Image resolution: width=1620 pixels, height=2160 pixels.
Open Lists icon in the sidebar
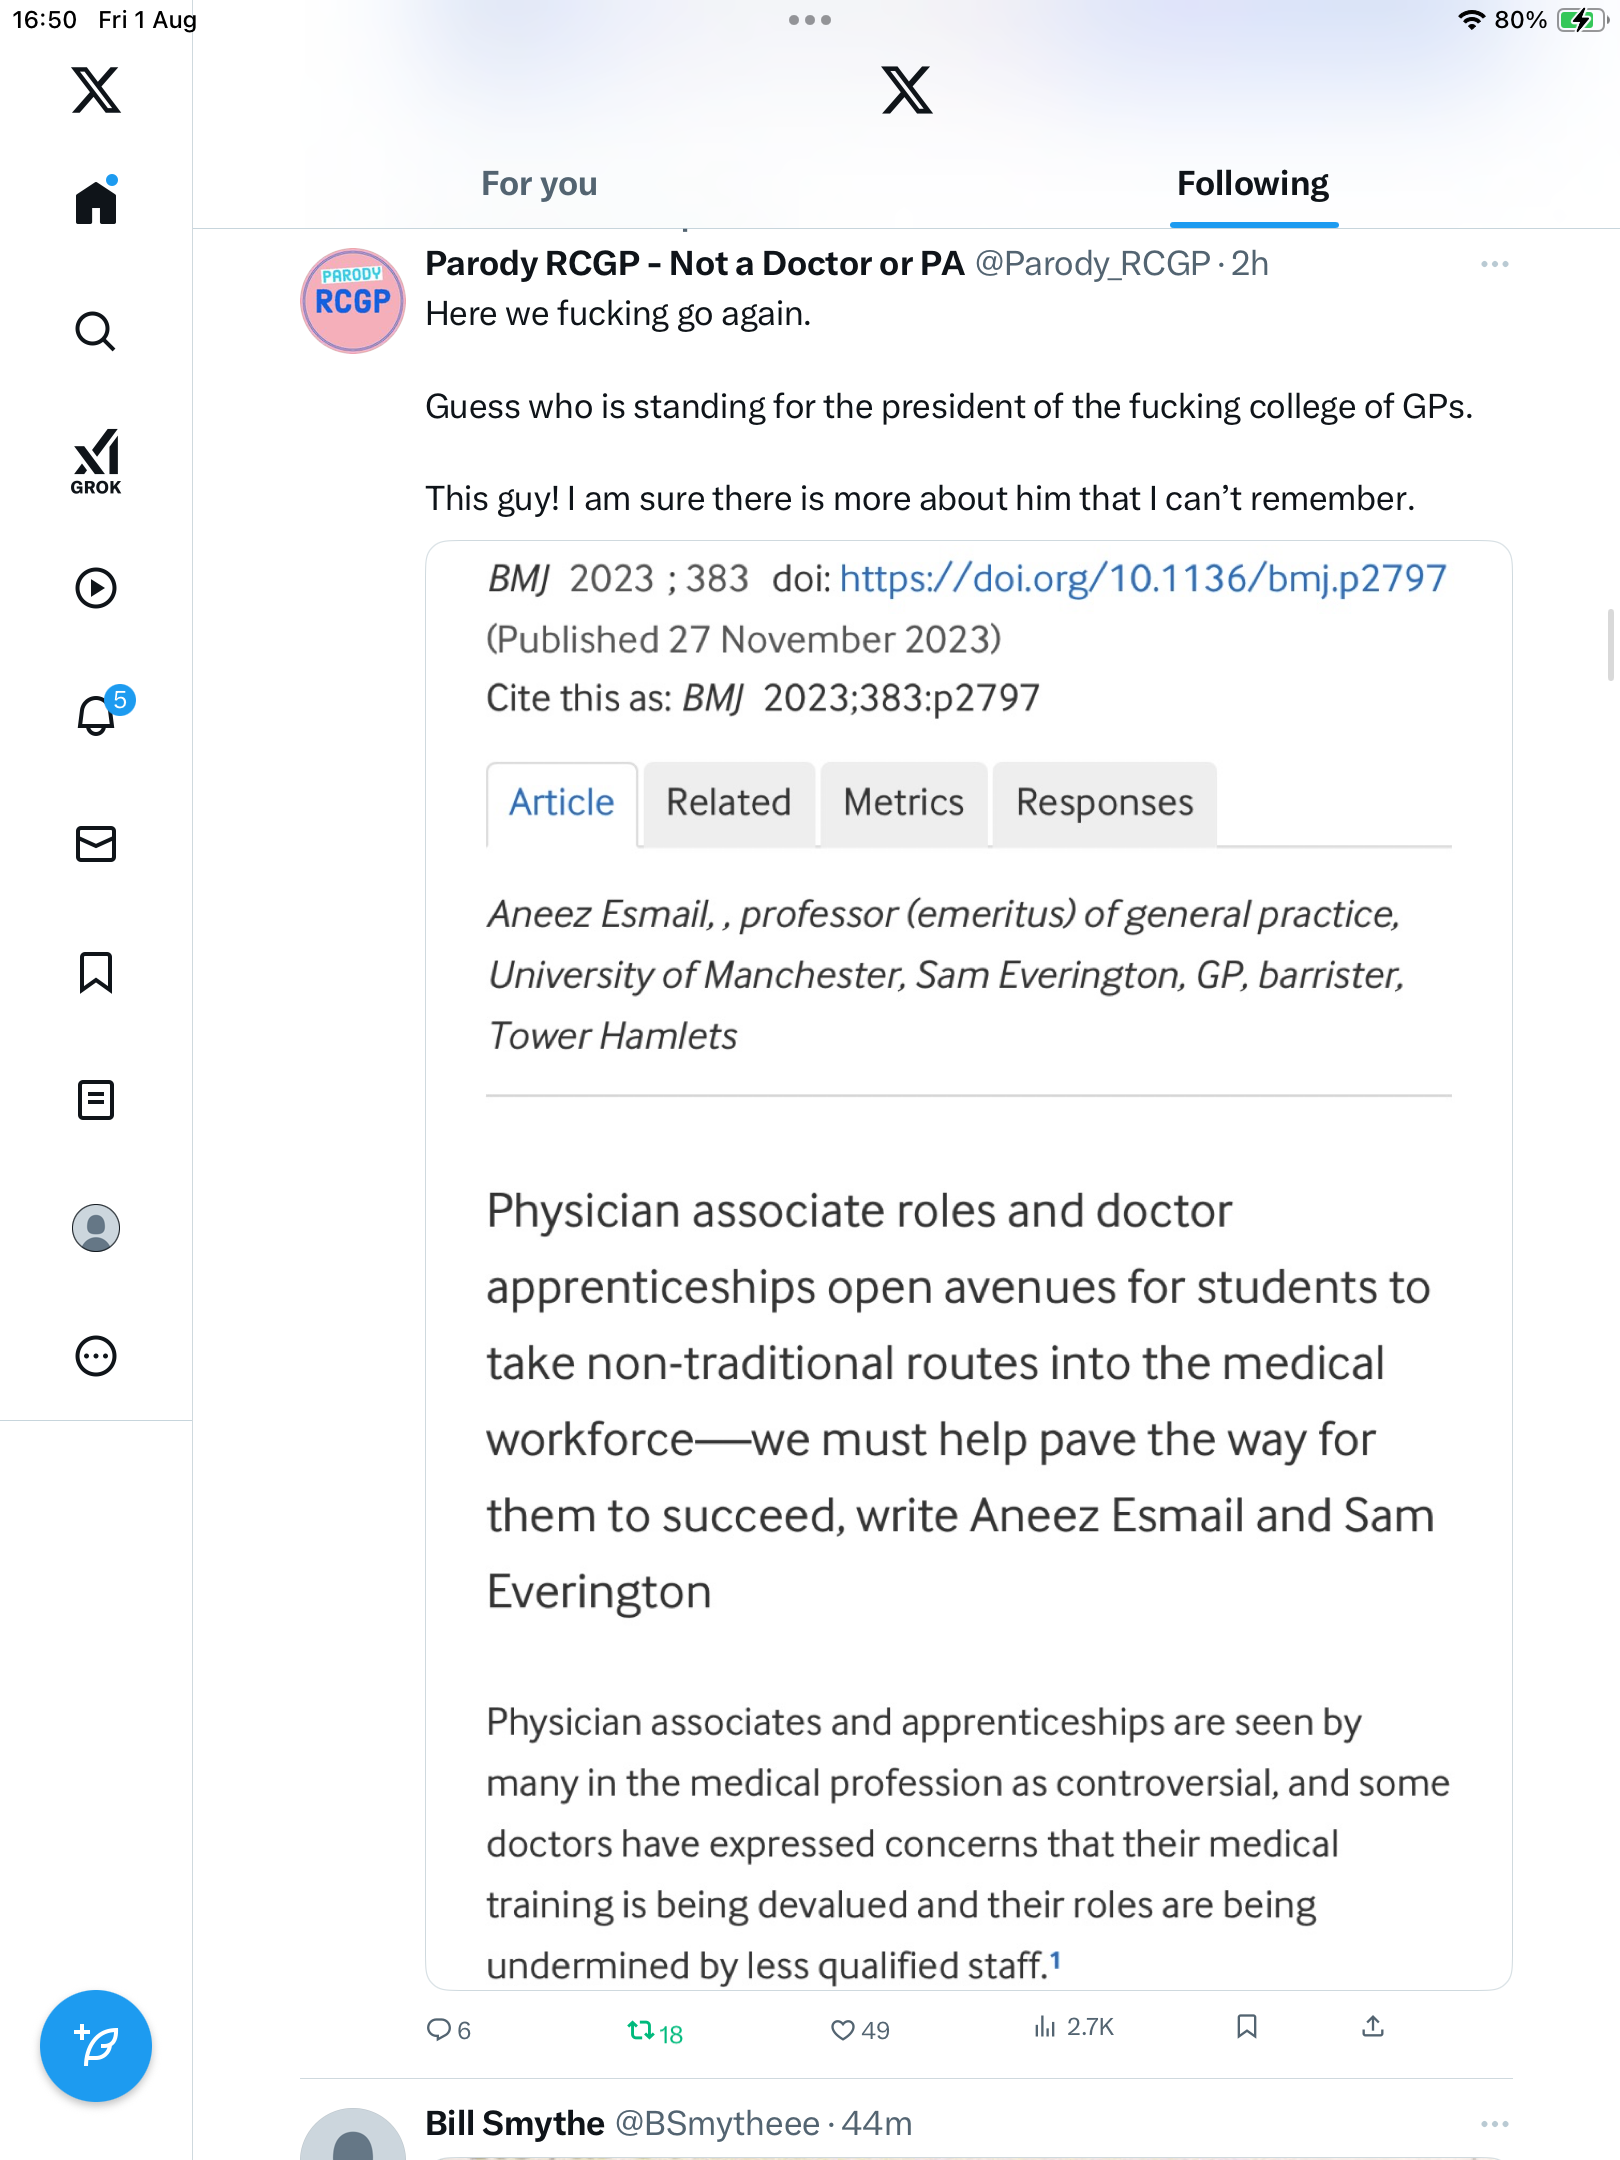click(96, 1100)
